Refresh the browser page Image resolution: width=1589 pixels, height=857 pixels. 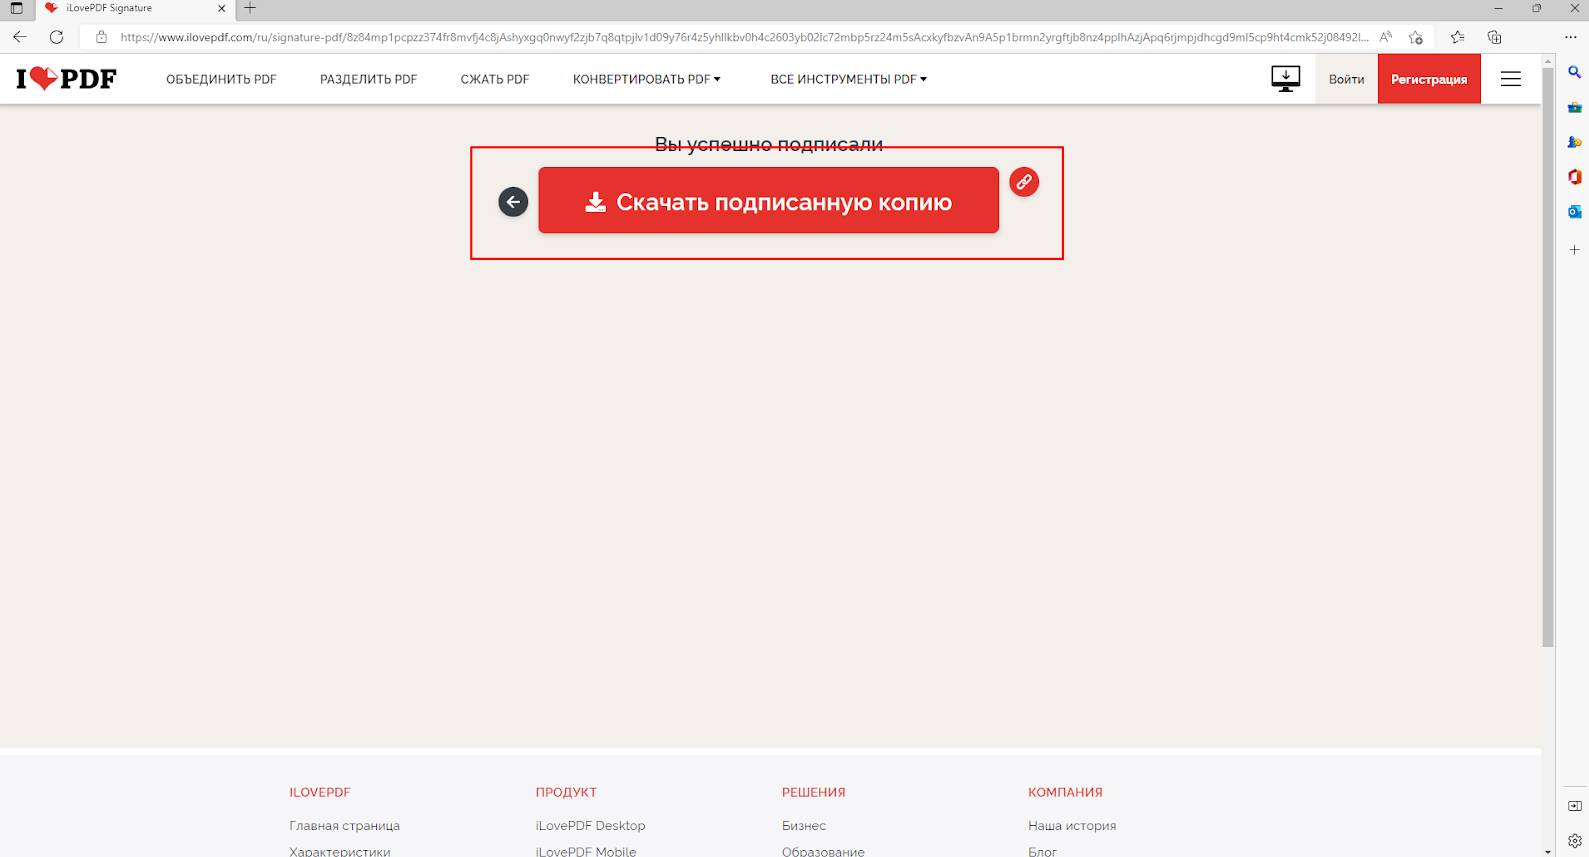56,37
